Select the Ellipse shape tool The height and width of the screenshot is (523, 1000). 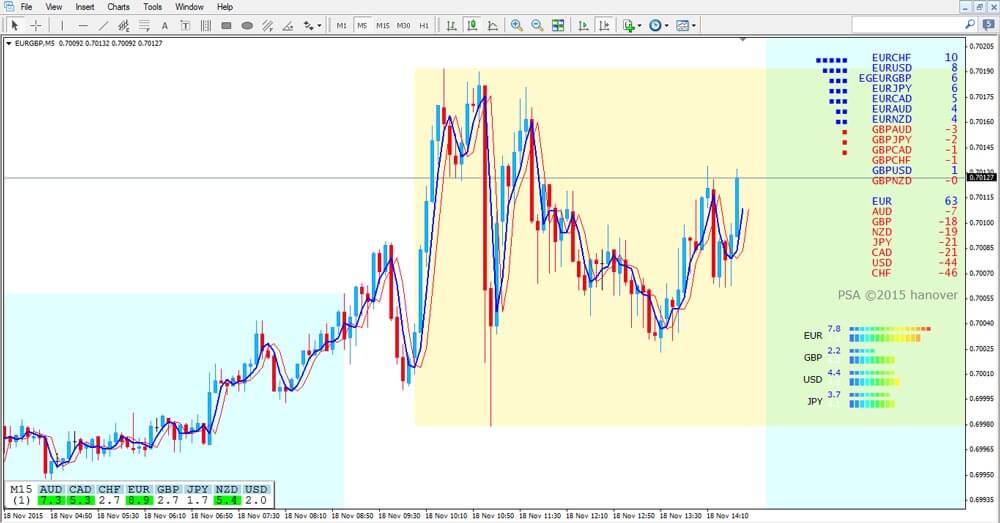coord(247,26)
